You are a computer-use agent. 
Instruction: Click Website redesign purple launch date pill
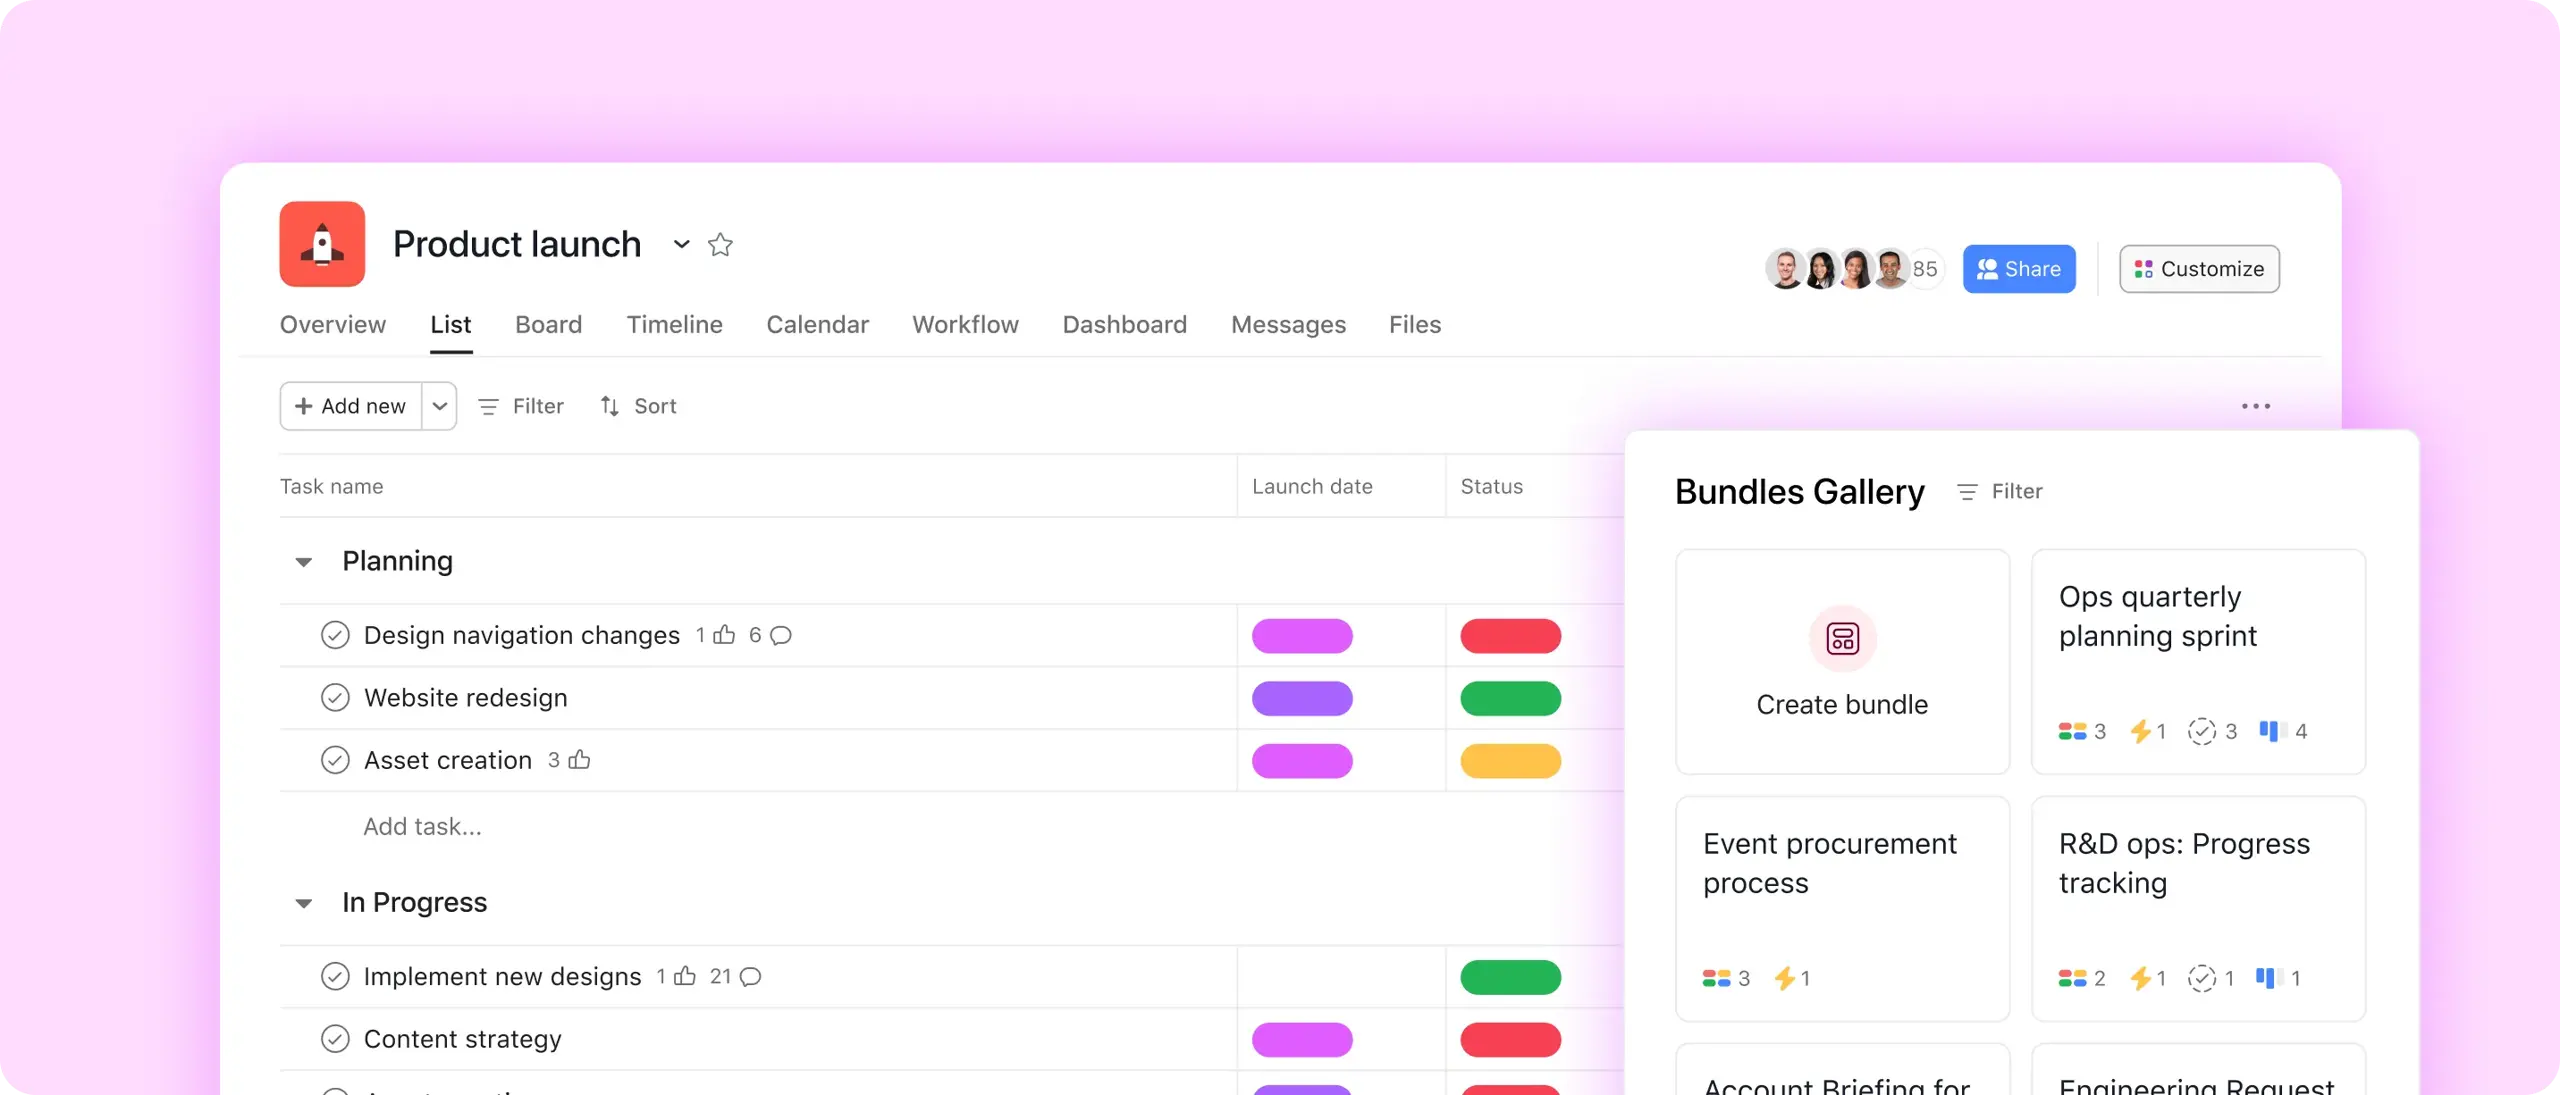click(x=1302, y=698)
